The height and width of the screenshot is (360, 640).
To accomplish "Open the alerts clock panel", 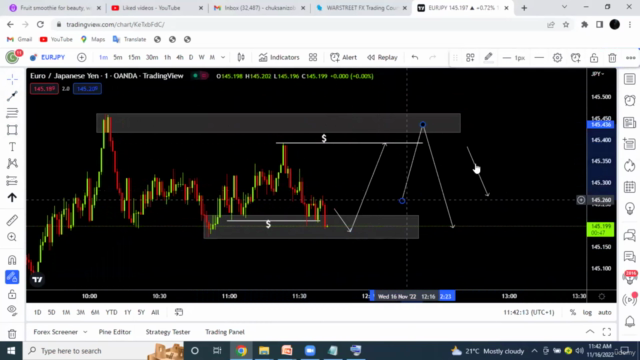I will point(630,100).
